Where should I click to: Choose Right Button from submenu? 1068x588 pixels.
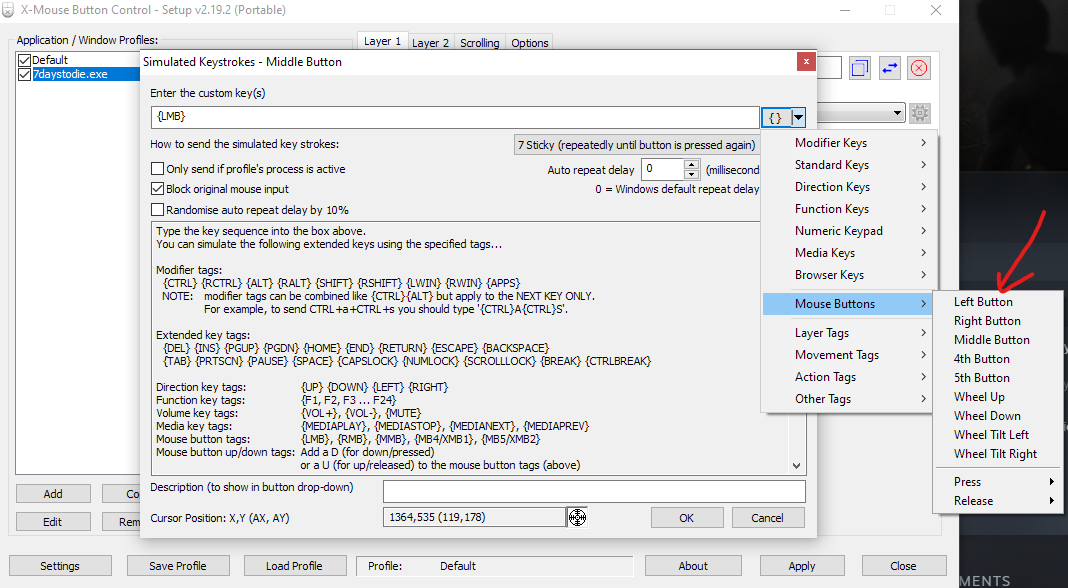coord(998,321)
